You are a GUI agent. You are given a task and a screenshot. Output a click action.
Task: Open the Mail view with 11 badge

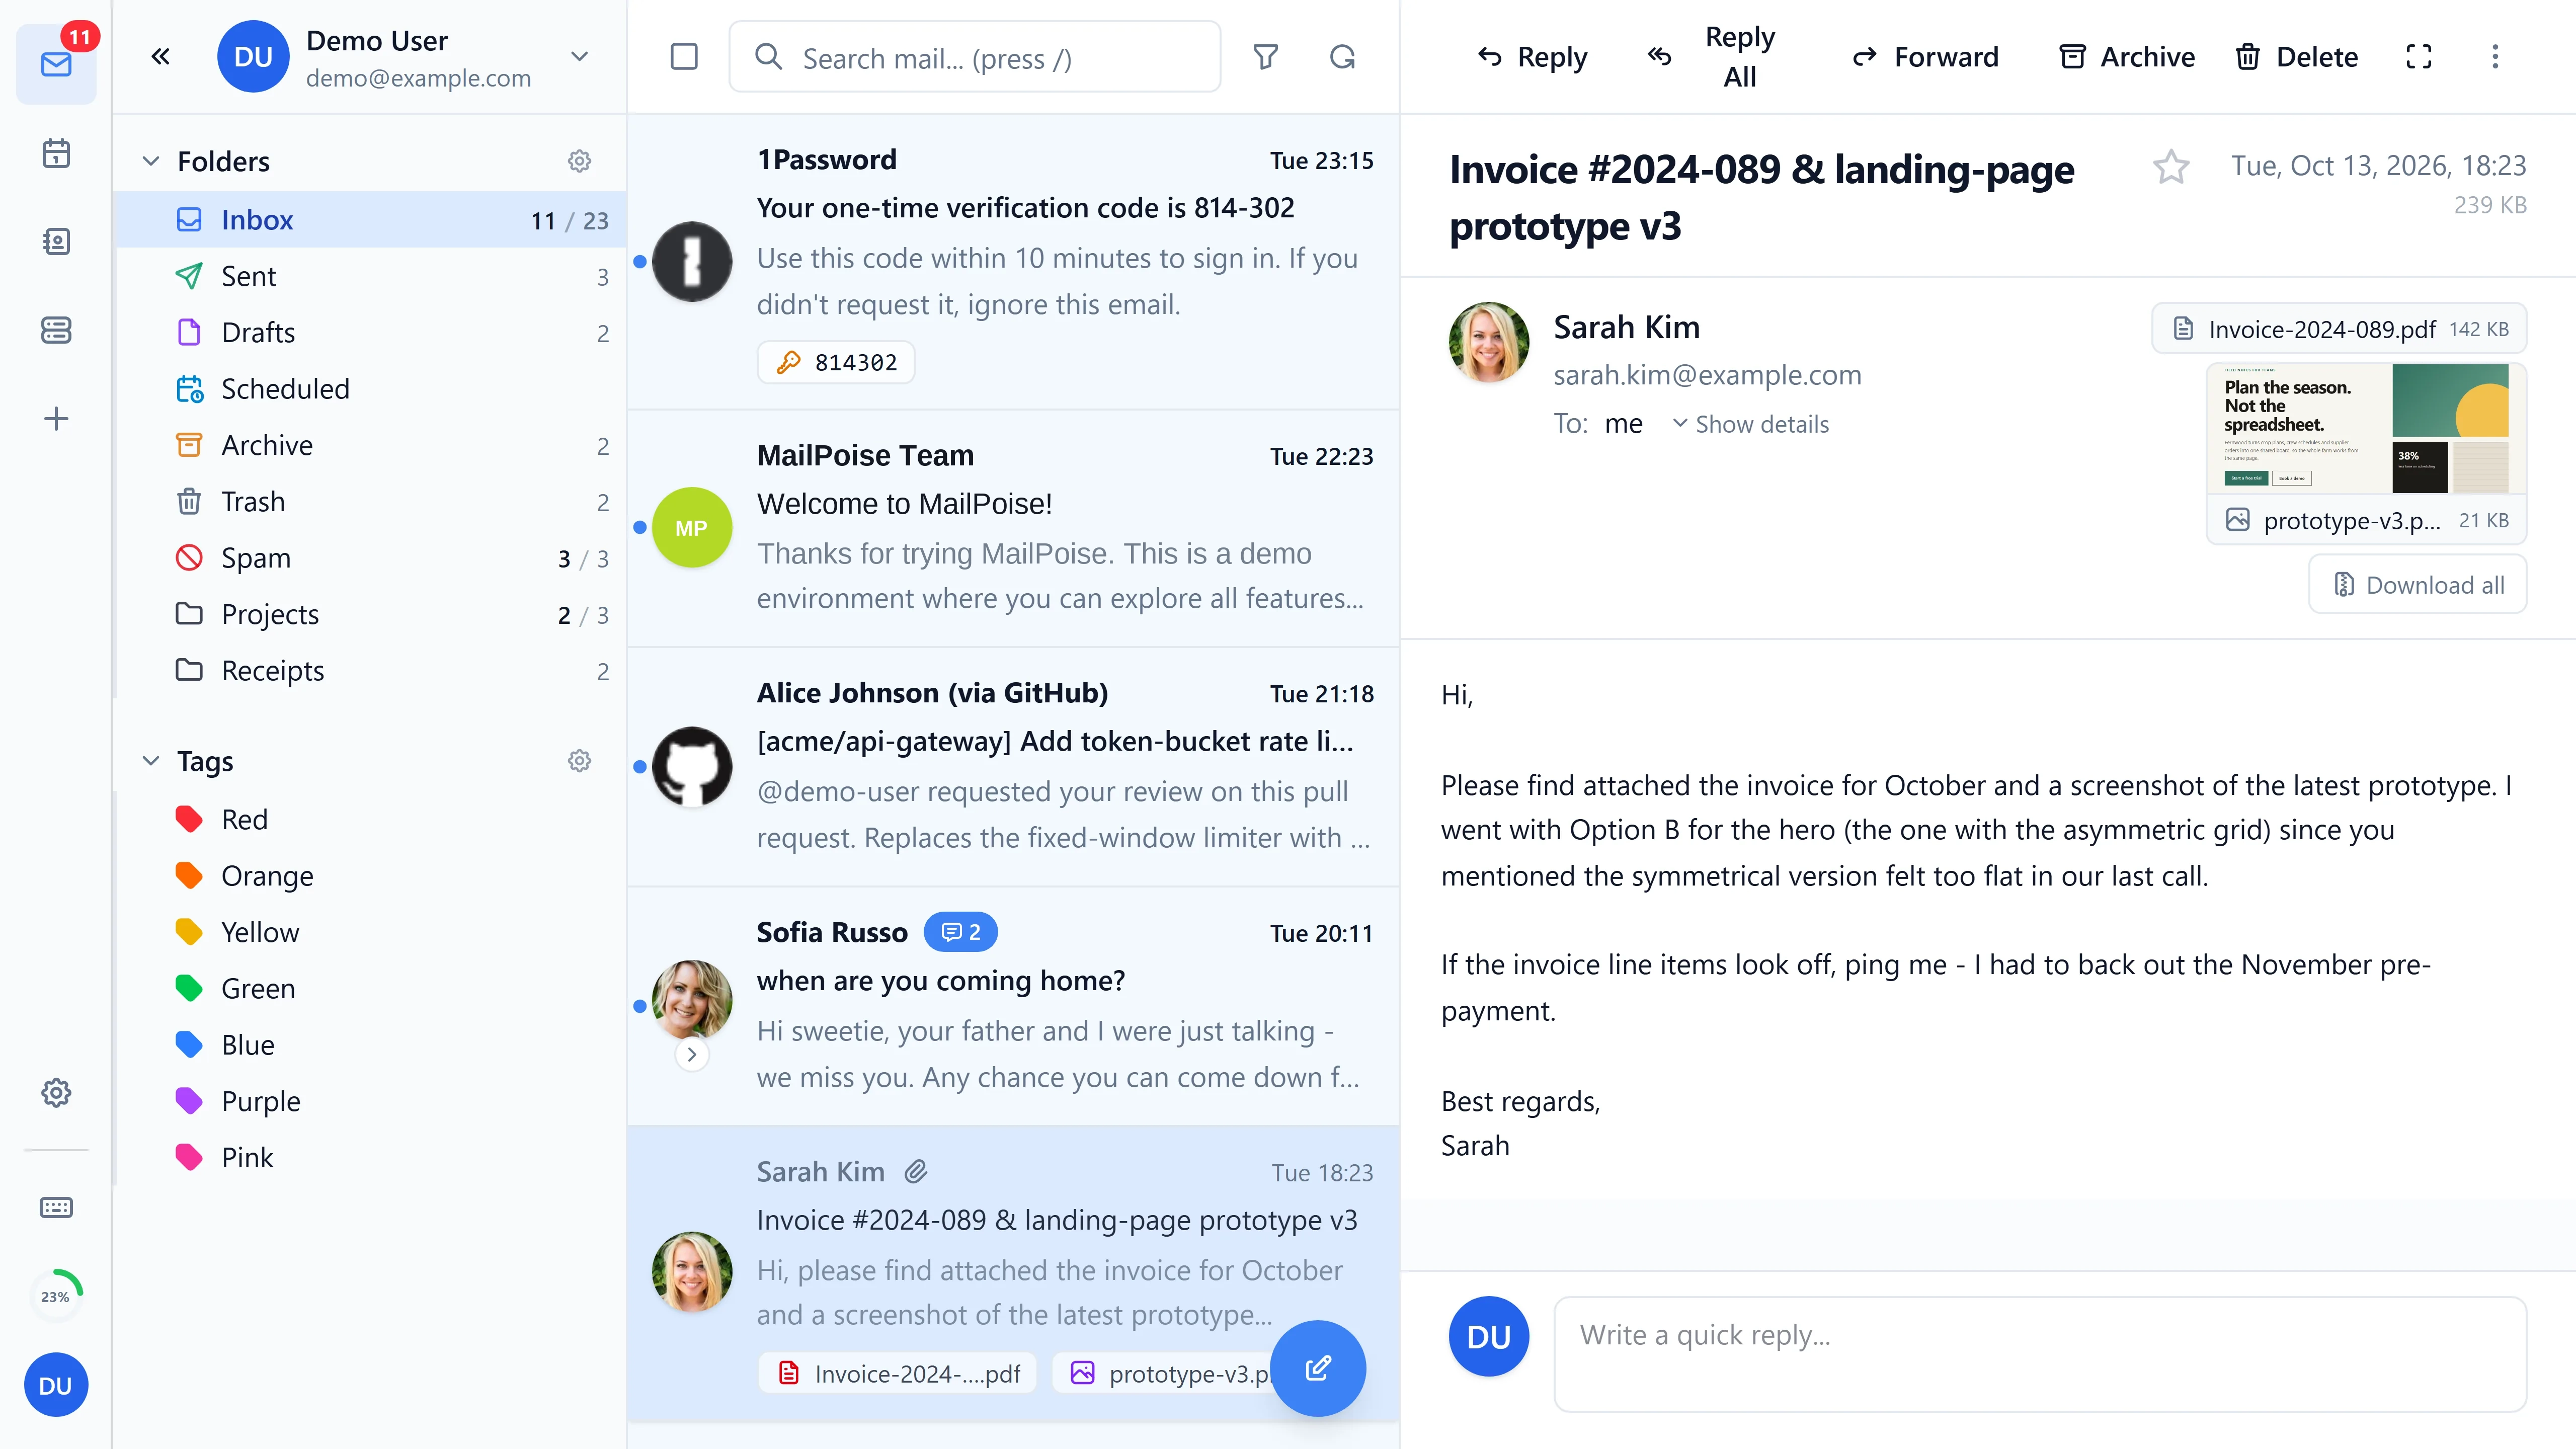point(56,64)
